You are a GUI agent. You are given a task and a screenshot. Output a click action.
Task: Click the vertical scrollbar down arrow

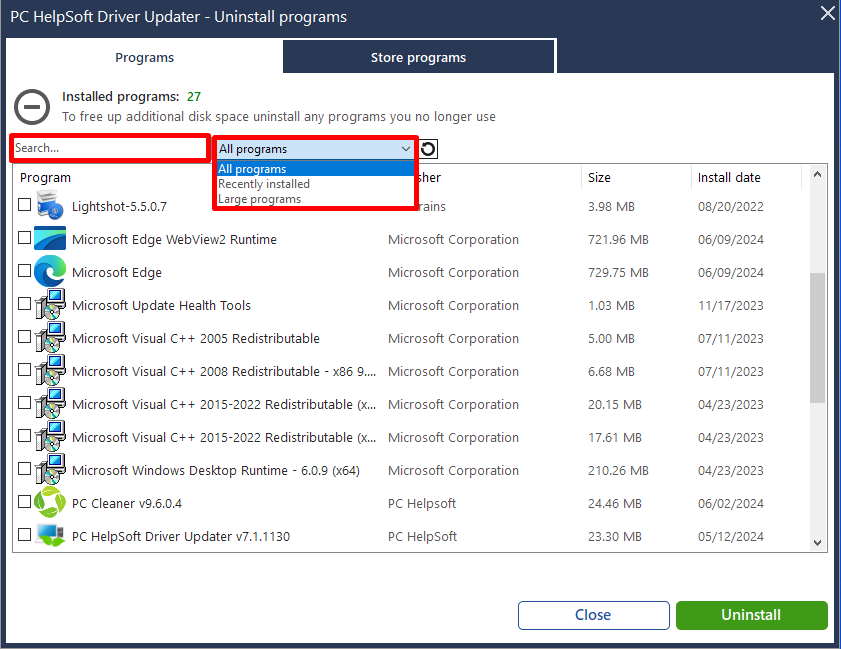click(817, 542)
